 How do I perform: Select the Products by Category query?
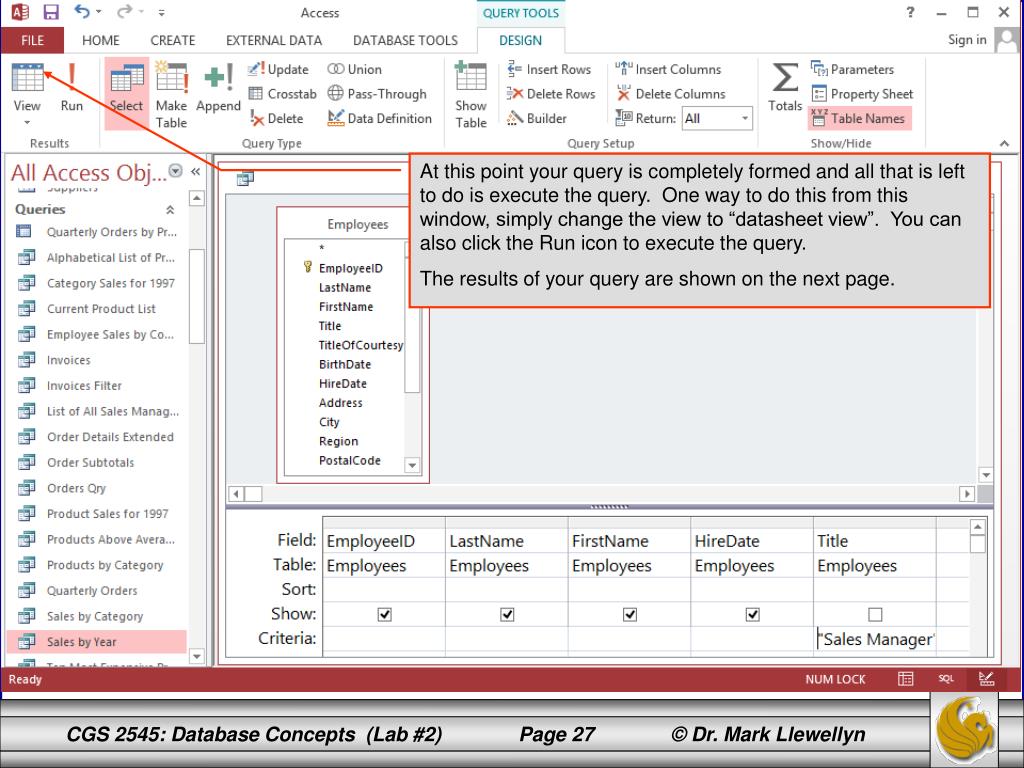(x=97, y=565)
